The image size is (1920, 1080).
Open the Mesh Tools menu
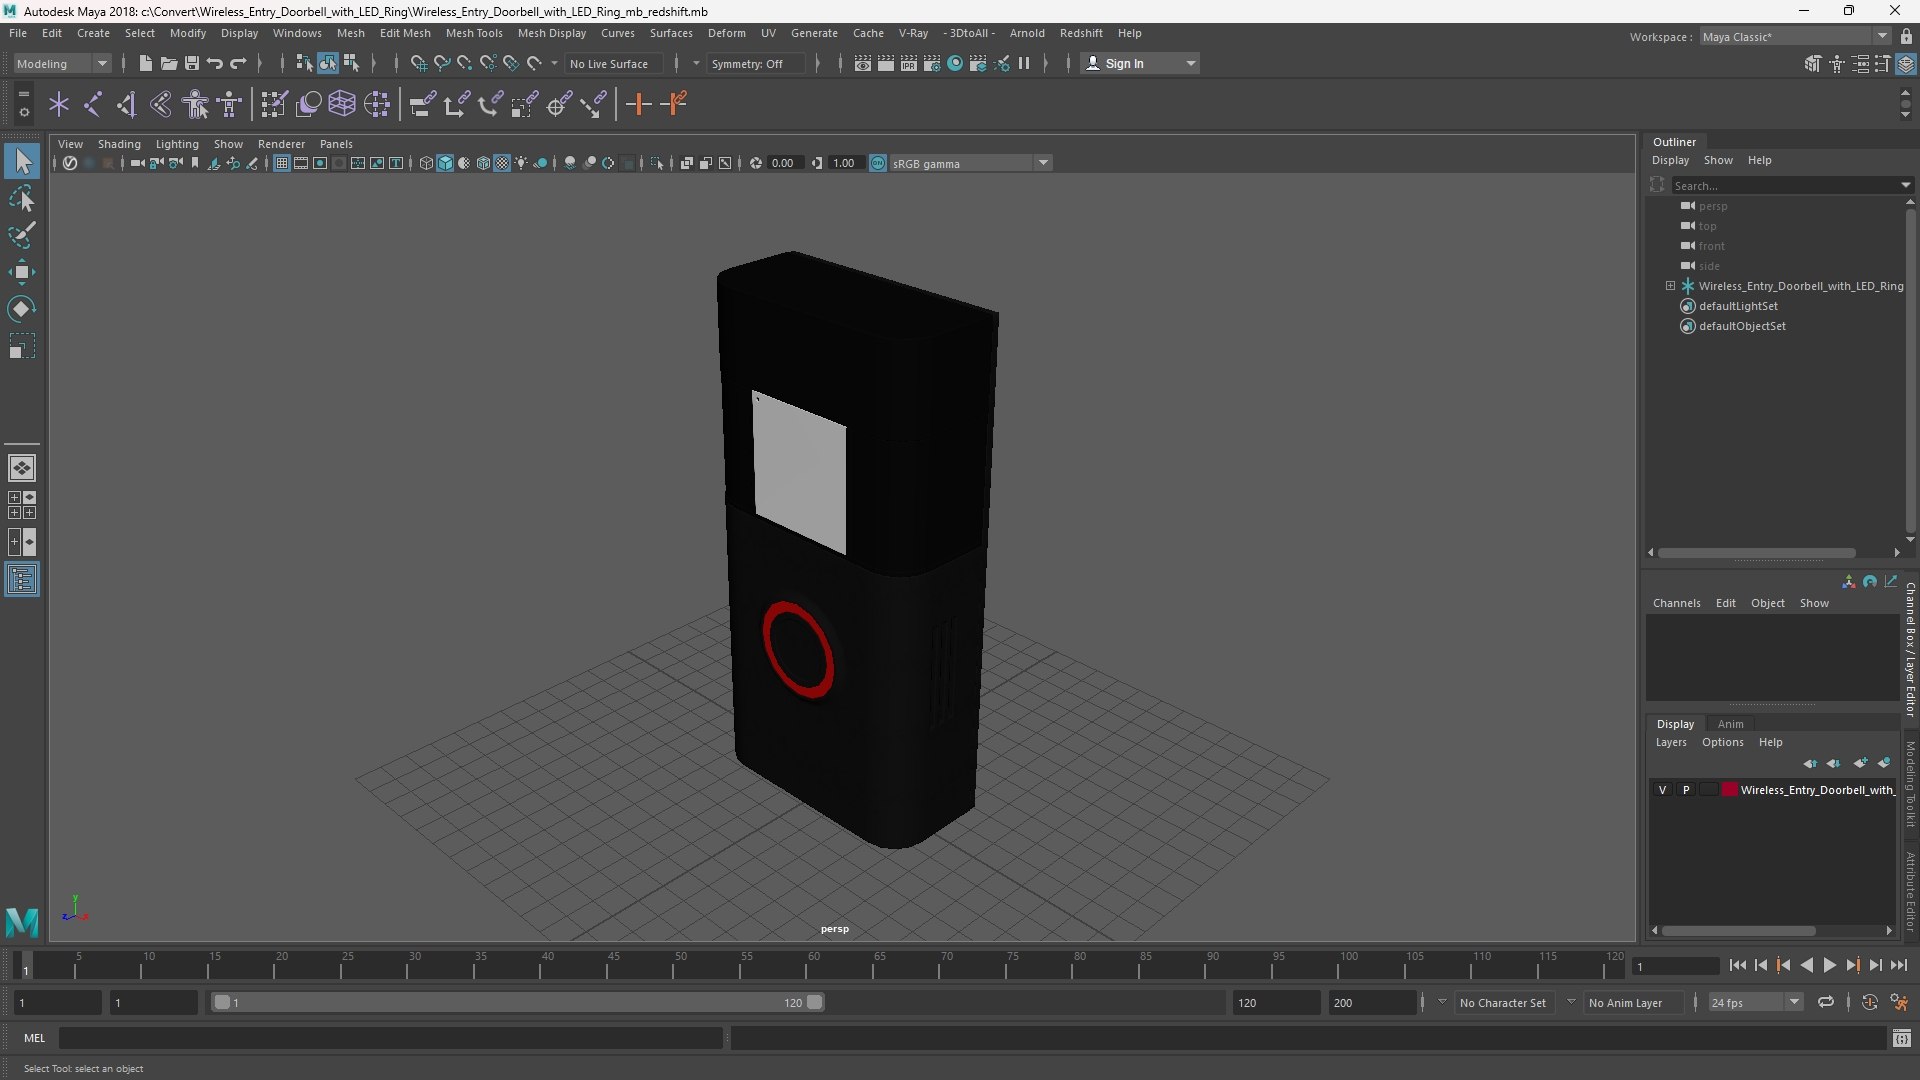pyautogui.click(x=474, y=33)
